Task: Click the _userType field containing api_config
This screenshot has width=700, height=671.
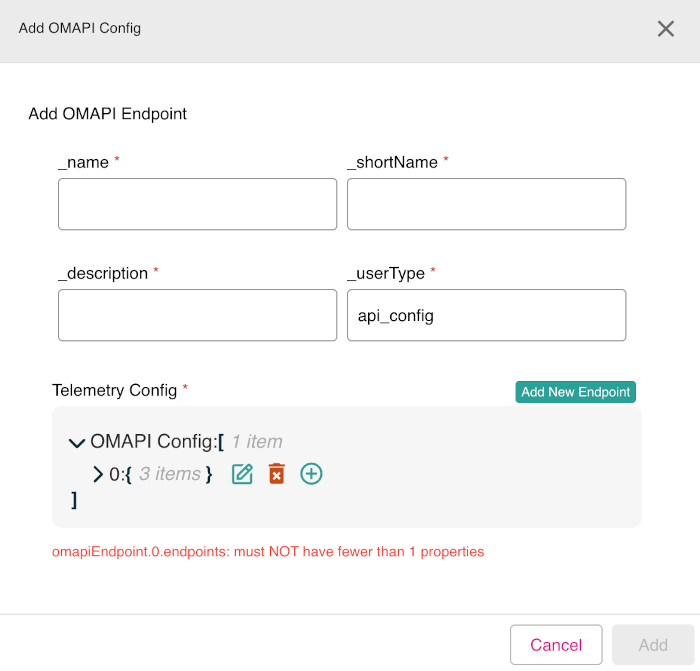Action: tap(486, 316)
